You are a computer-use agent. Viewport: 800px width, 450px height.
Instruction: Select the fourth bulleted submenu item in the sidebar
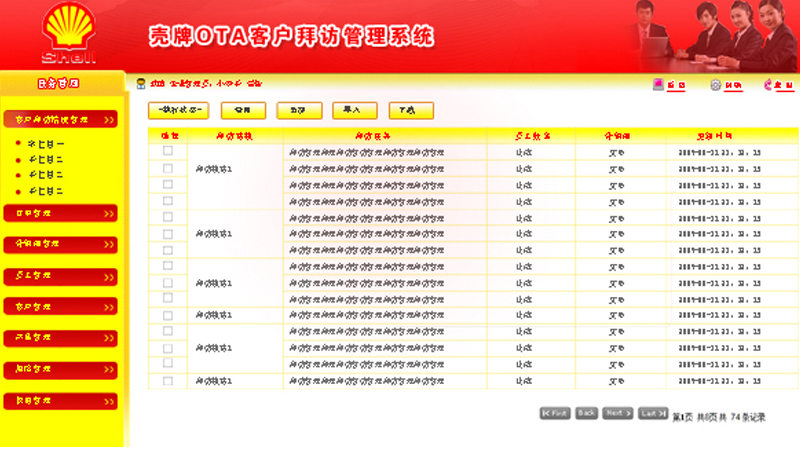(45, 191)
